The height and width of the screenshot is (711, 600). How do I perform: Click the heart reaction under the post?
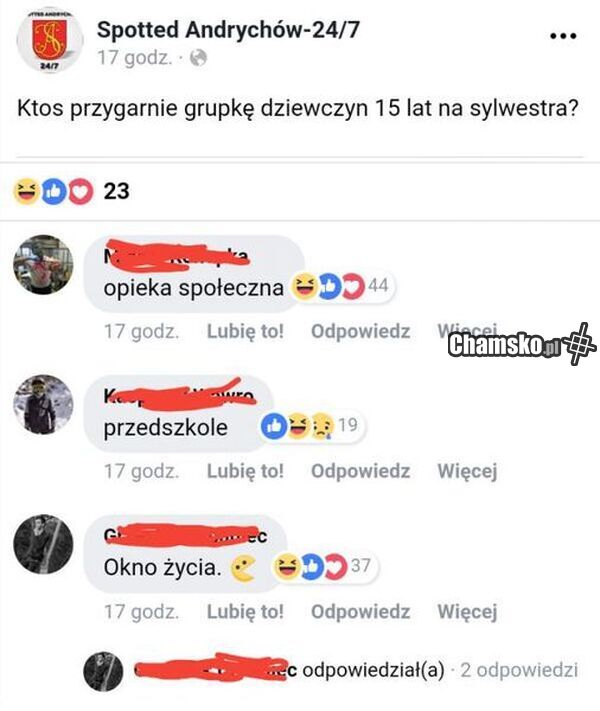coord(81,191)
